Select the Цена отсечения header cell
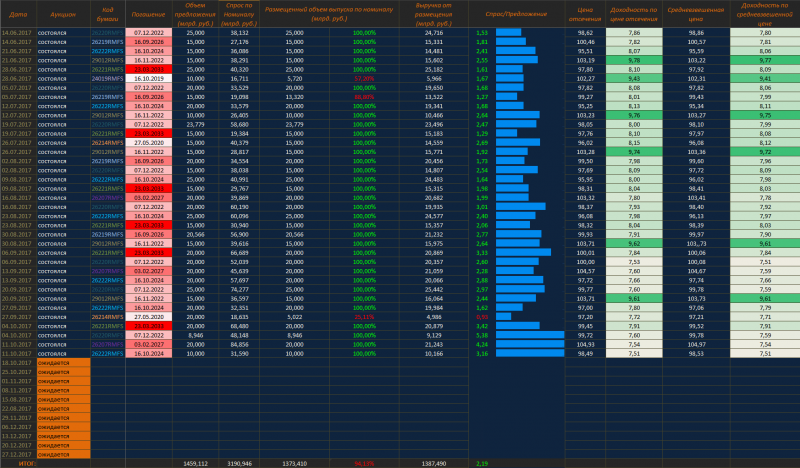 586,15
